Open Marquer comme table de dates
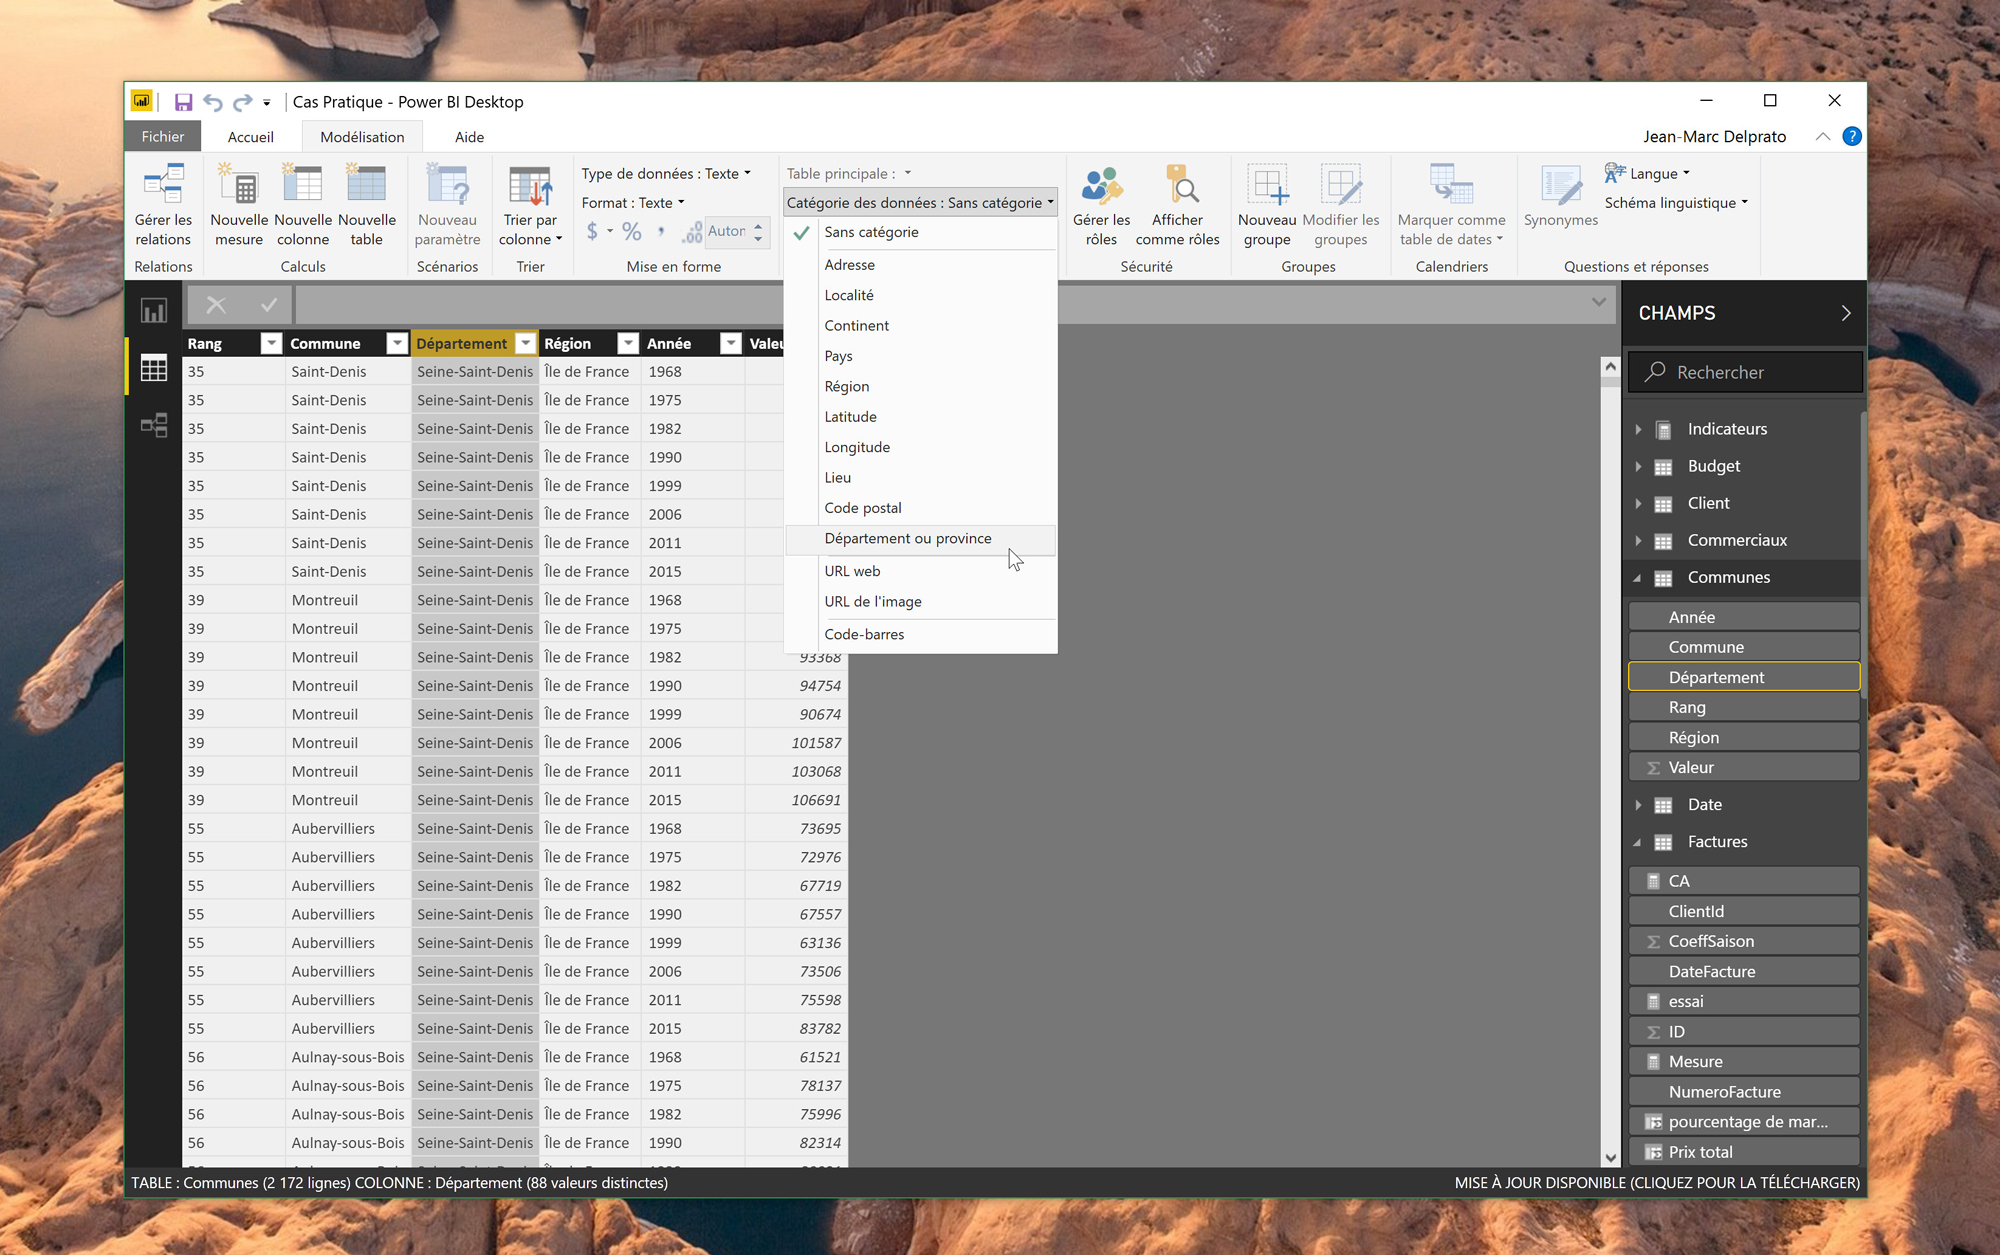2000x1255 pixels. [1451, 205]
